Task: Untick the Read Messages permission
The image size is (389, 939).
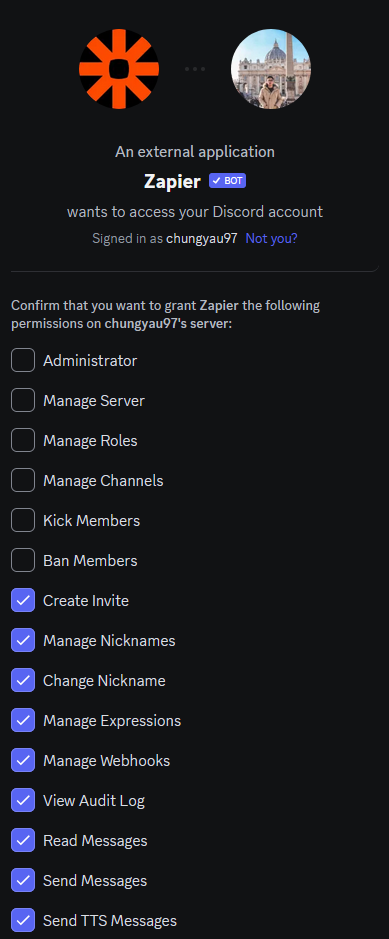Action: click(23, 841)
